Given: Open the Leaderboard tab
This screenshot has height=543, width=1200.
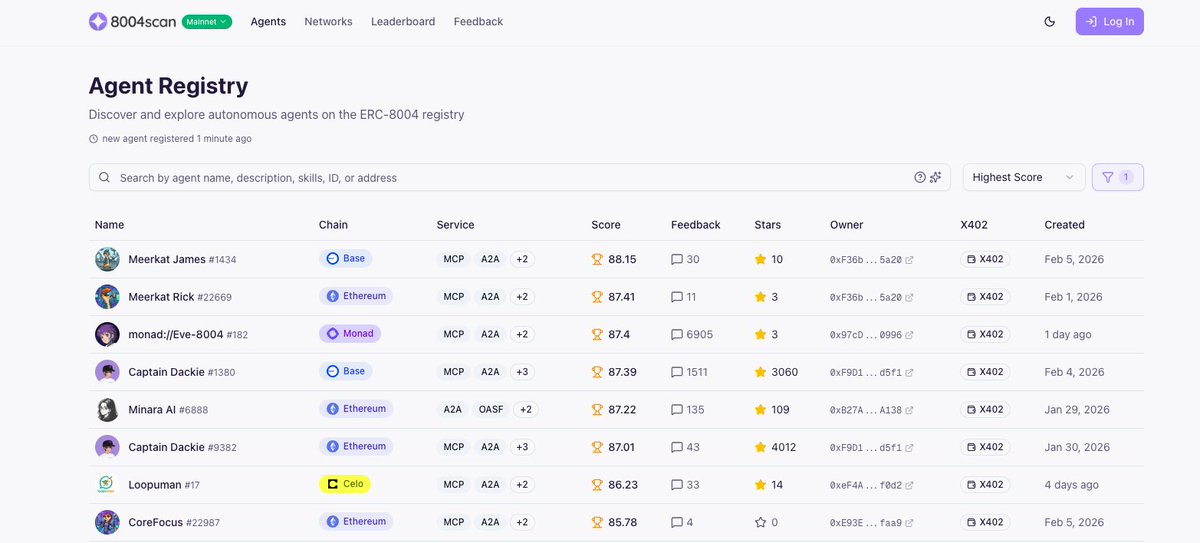Looking at the screenshot, I should 403,21.
